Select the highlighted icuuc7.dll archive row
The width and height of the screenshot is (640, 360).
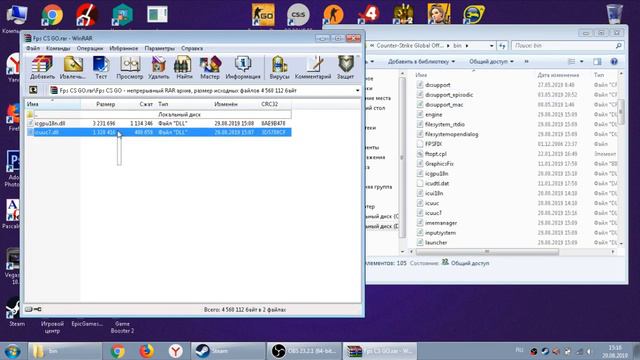(159, 132)
